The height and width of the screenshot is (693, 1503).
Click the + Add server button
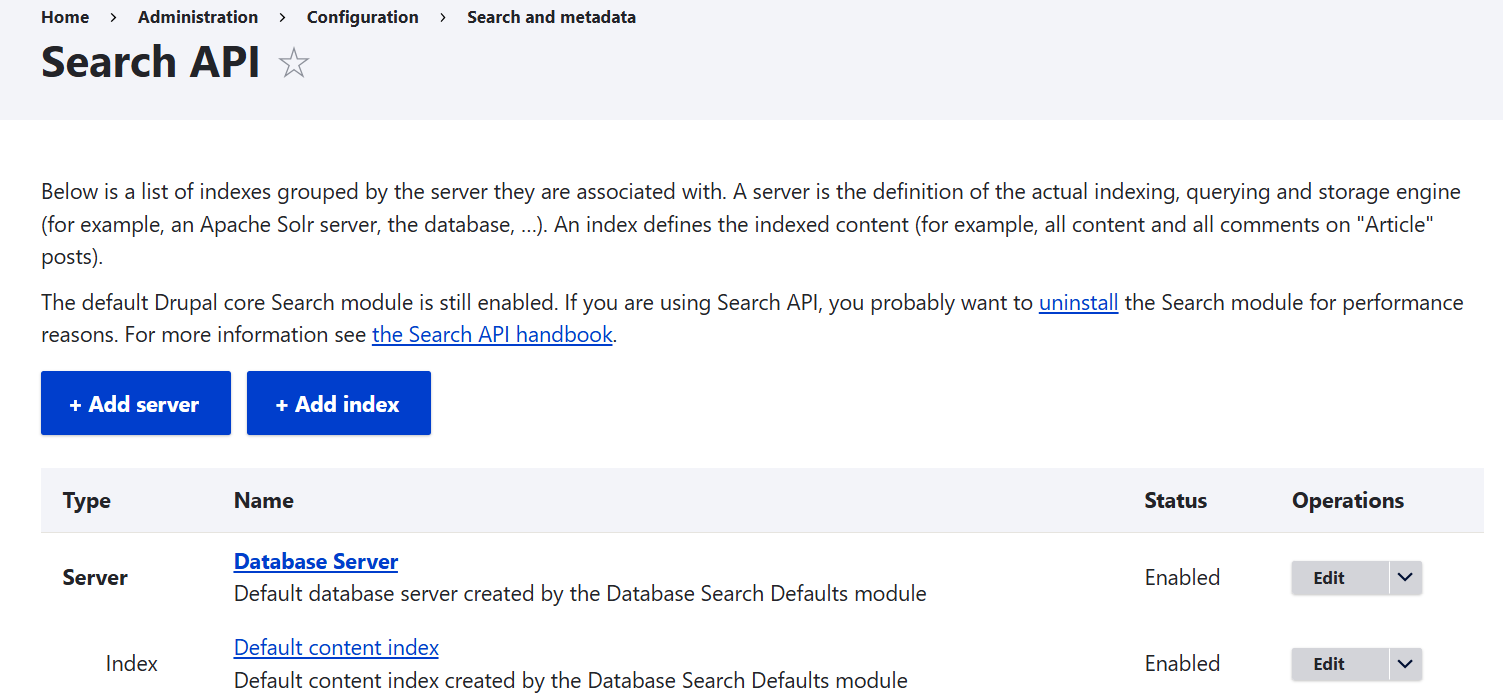135,402
